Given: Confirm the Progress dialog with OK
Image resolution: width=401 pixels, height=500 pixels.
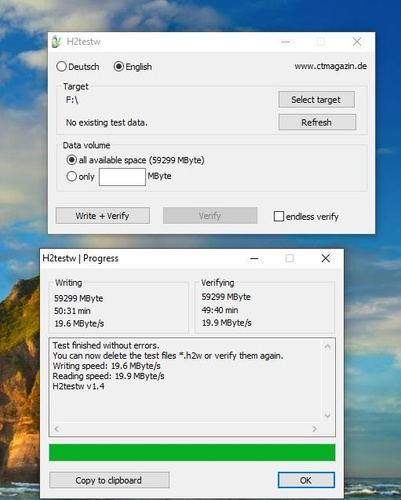Looking at the screenshot, I should [306, 480].
